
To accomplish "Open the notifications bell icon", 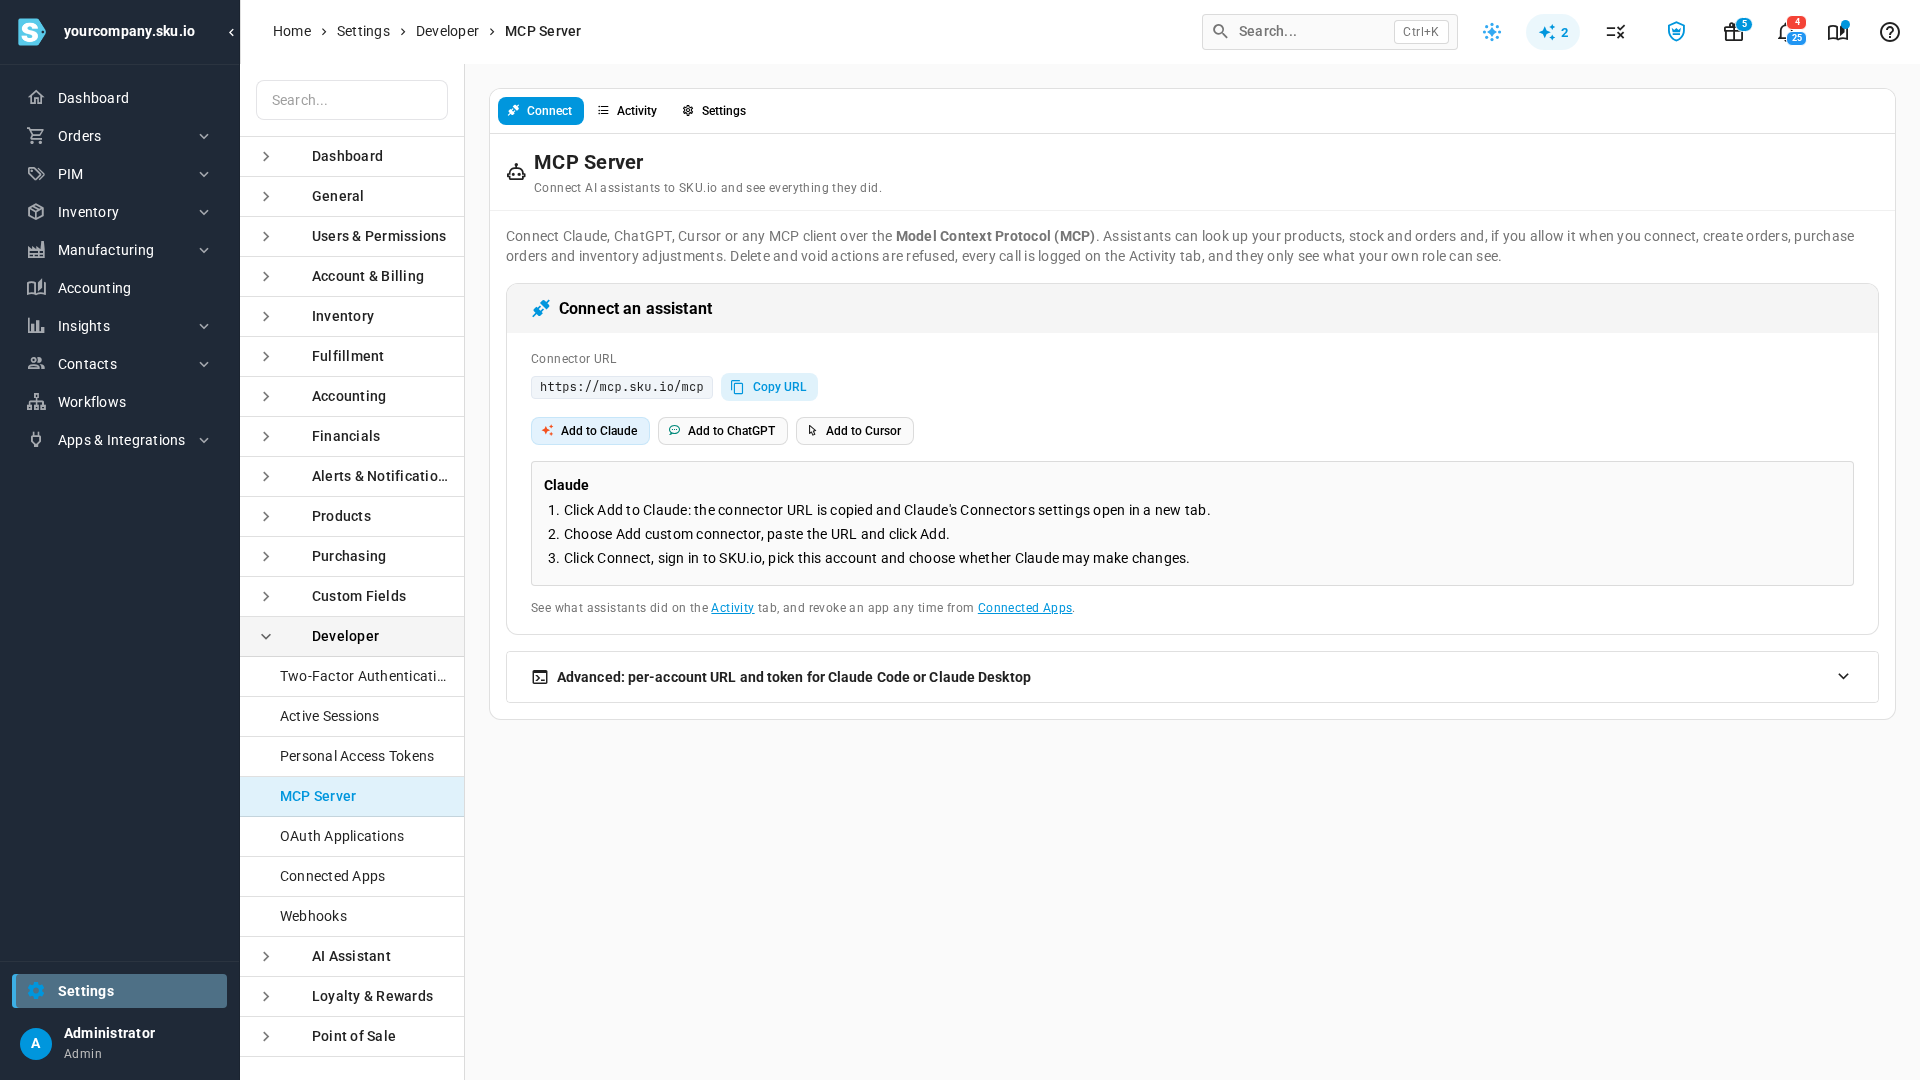I will pyautogui.click(x=1787, y=32).
